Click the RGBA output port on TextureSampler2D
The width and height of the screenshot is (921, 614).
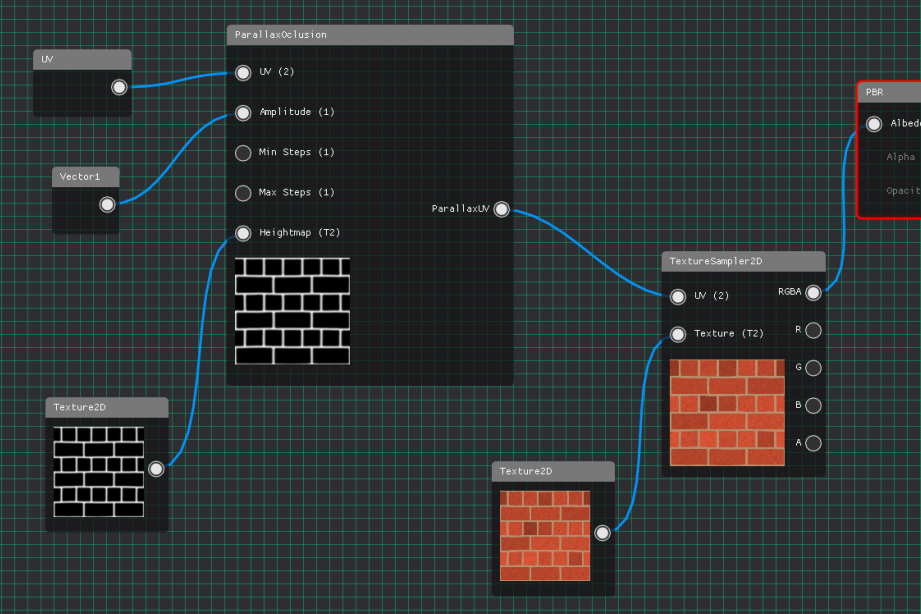(x=813, y=293)
